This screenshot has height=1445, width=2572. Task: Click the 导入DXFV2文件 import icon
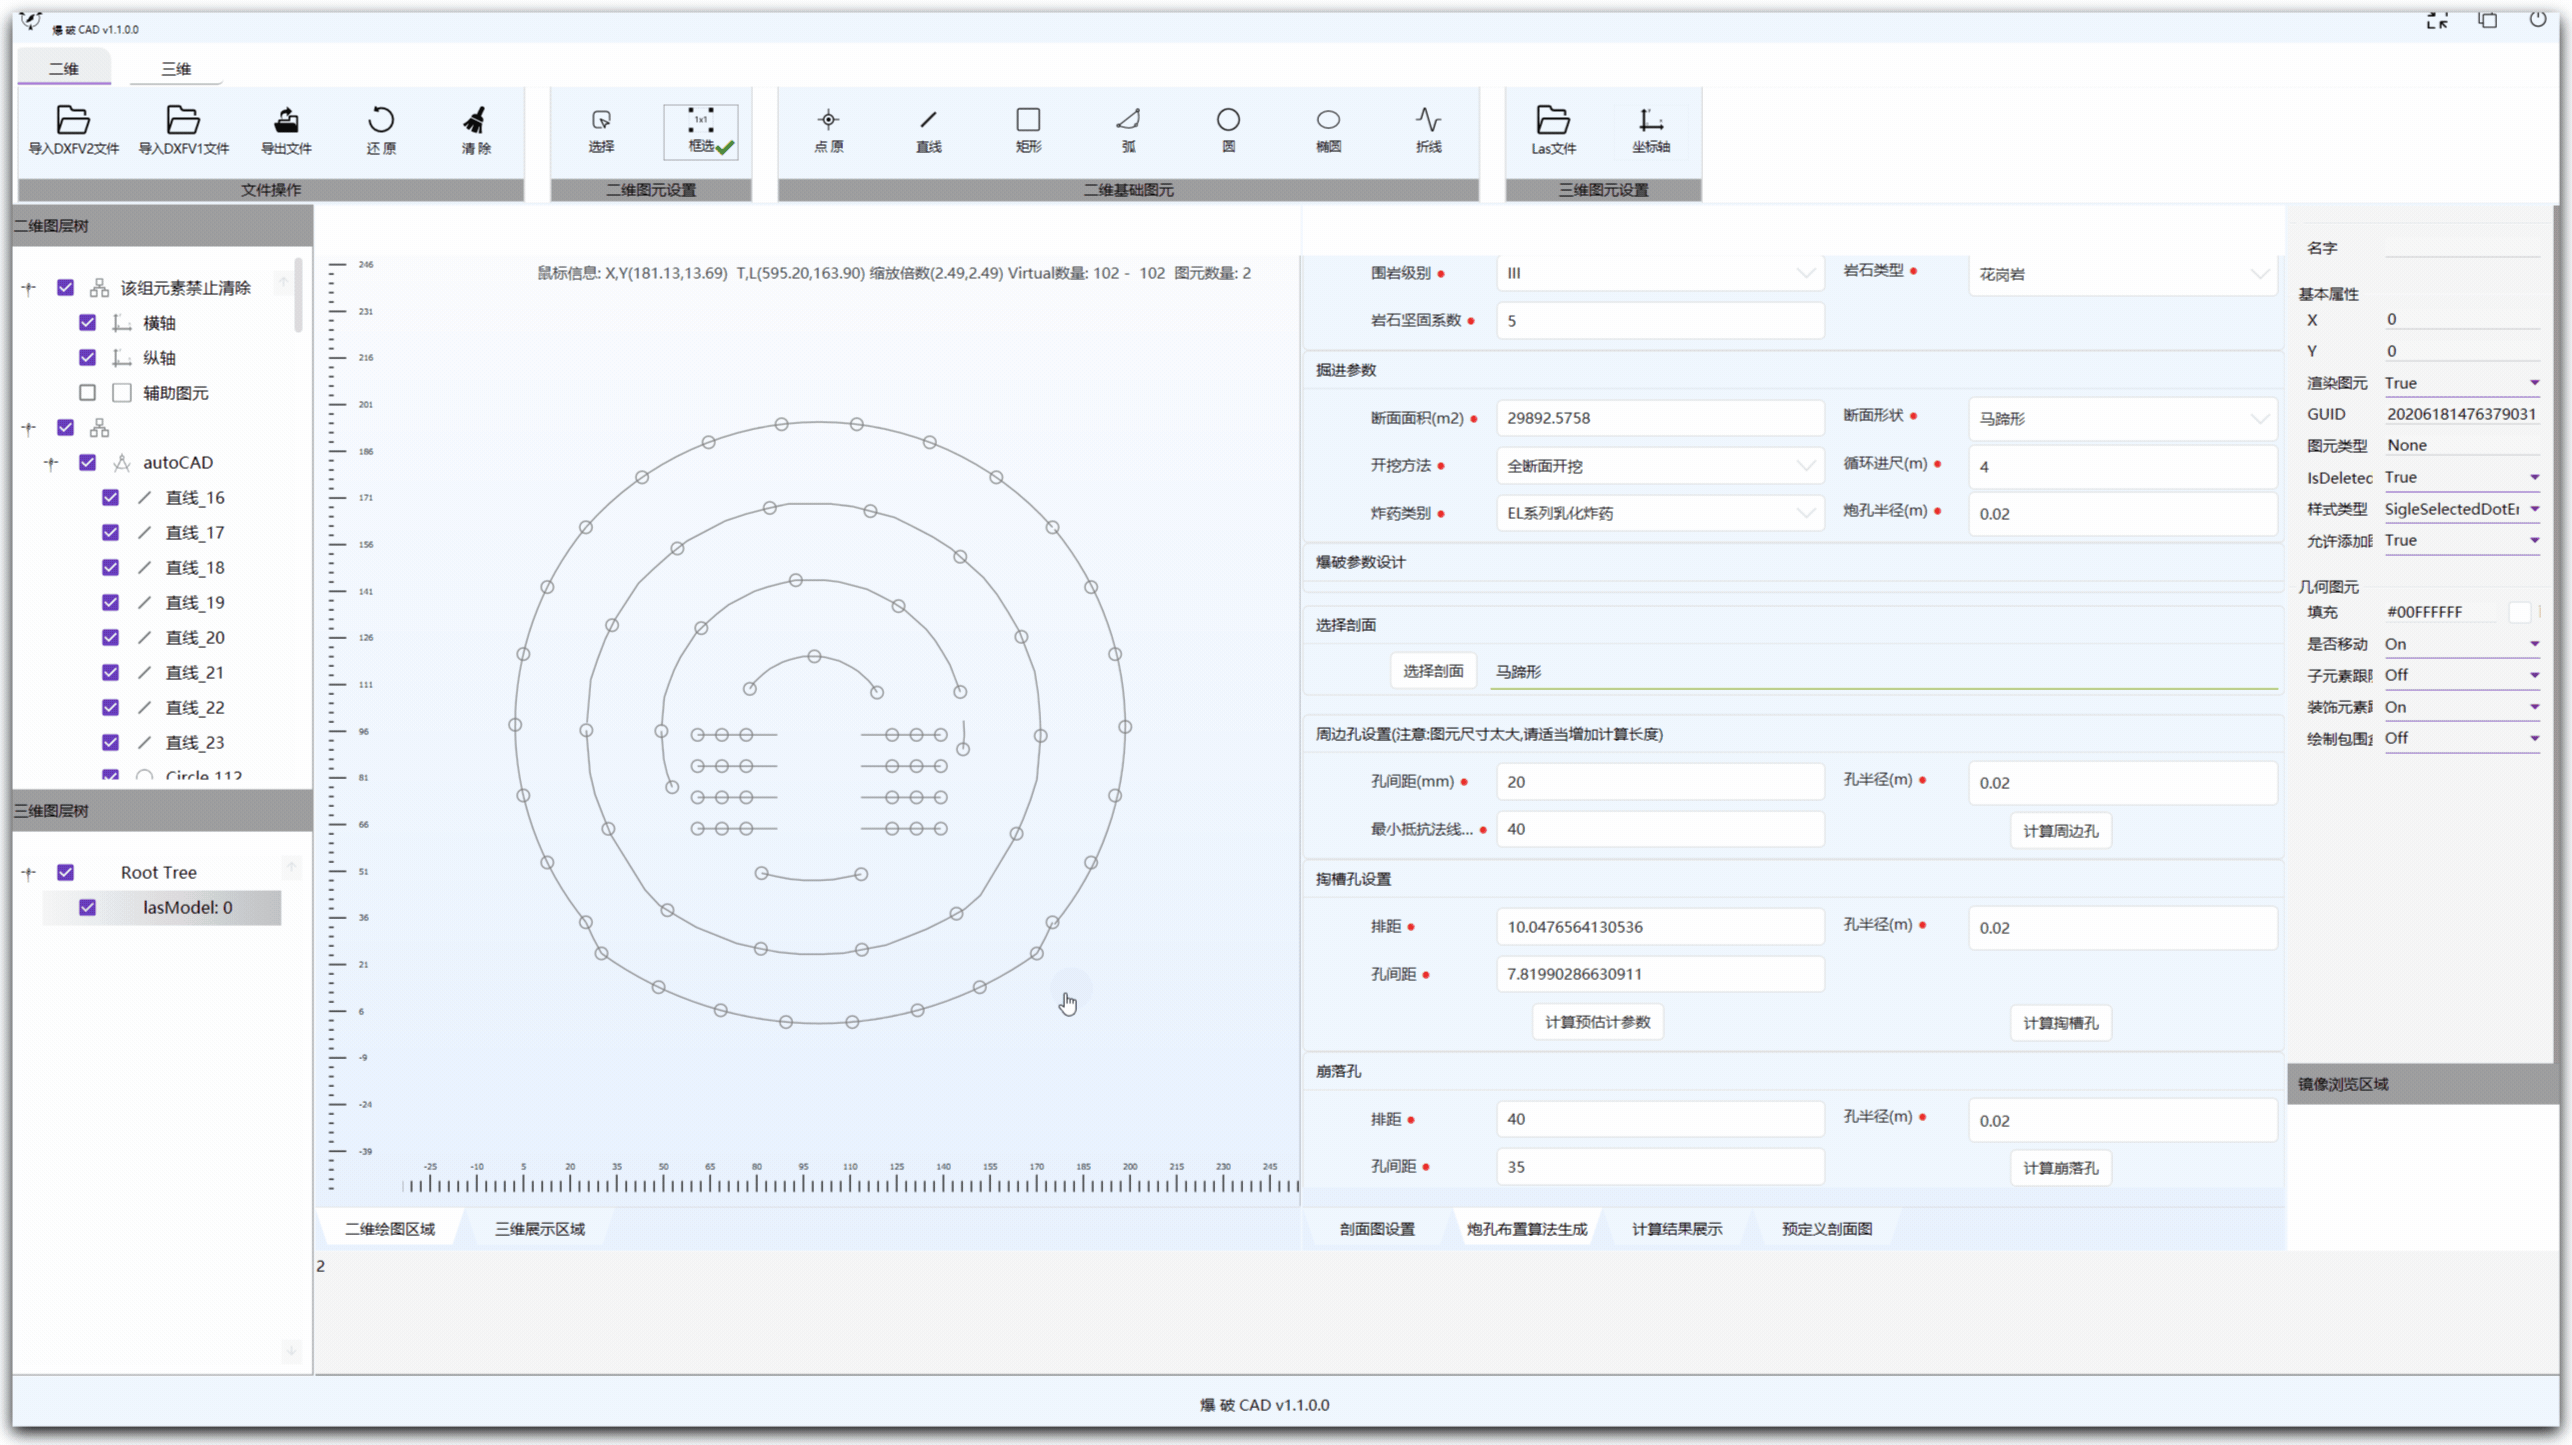coord(73,121)
